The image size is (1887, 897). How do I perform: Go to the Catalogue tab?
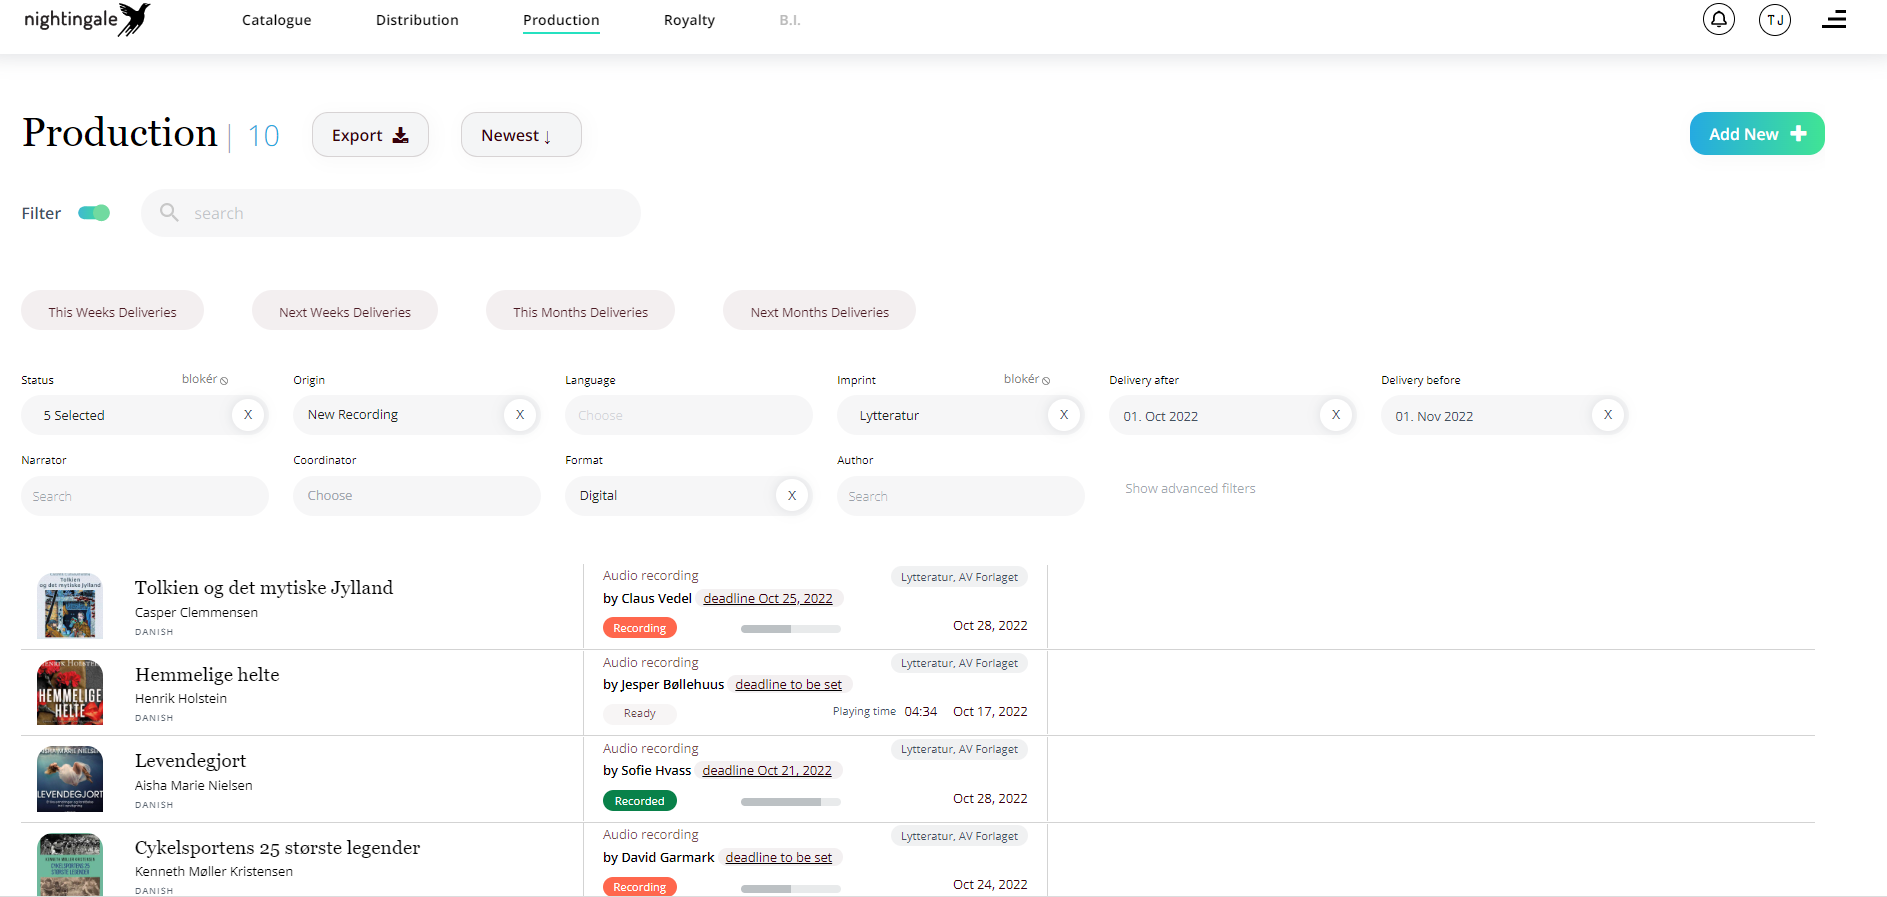pos(276,20)
